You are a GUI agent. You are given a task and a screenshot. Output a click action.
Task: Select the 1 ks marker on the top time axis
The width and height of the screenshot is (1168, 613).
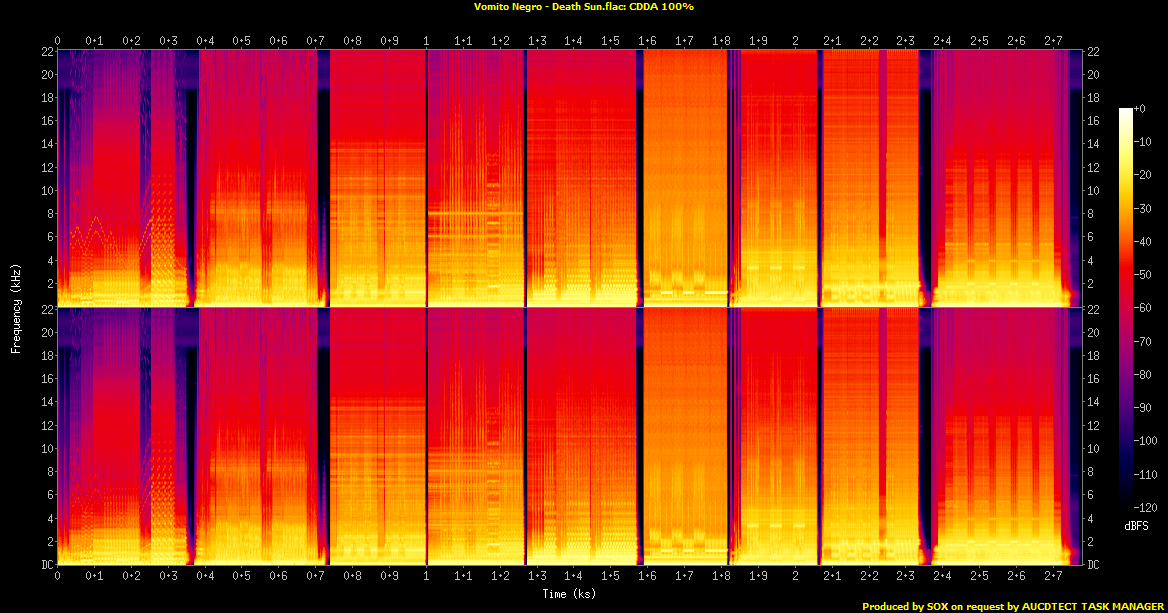pyautogui.click(x=427, y=41)
